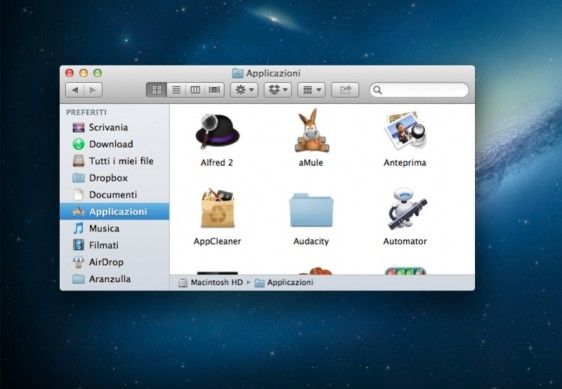Select the aMule application icon
The height and width of the screenshot is (389, 562).
(311, 131)
